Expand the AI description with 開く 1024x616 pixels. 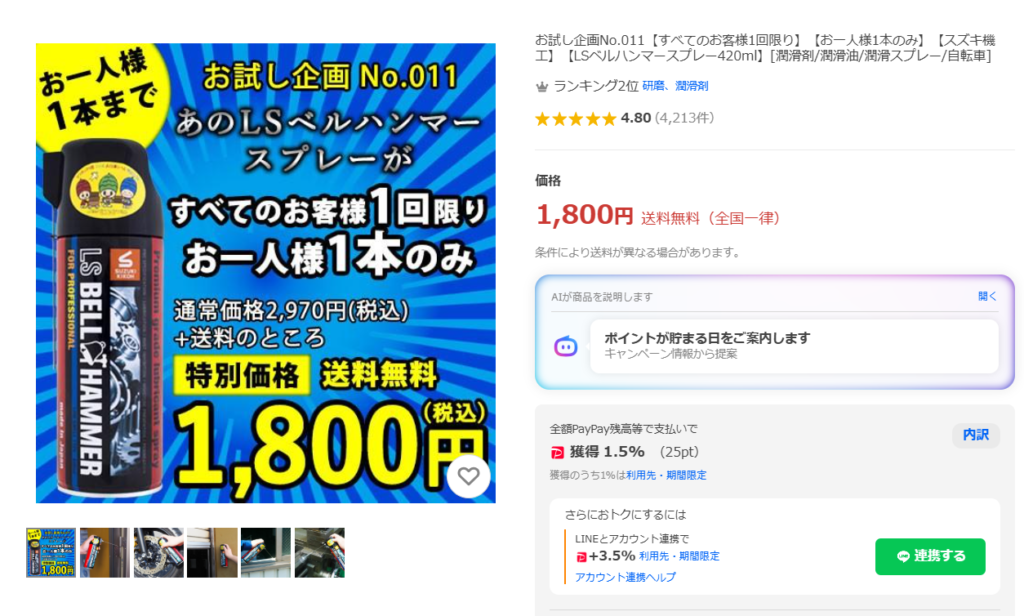pyautogui.click(x=987, y=297)
